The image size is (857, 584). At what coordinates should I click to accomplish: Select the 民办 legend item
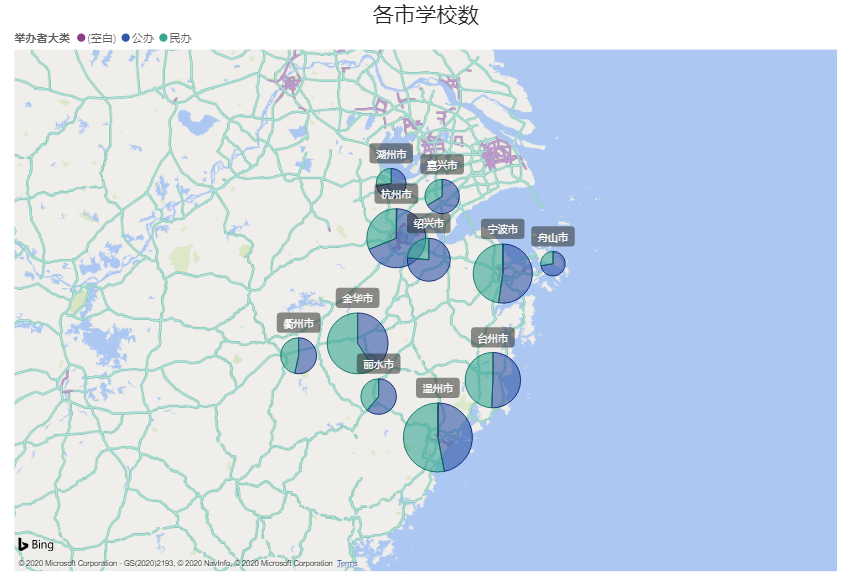click(x=174, y=38)
